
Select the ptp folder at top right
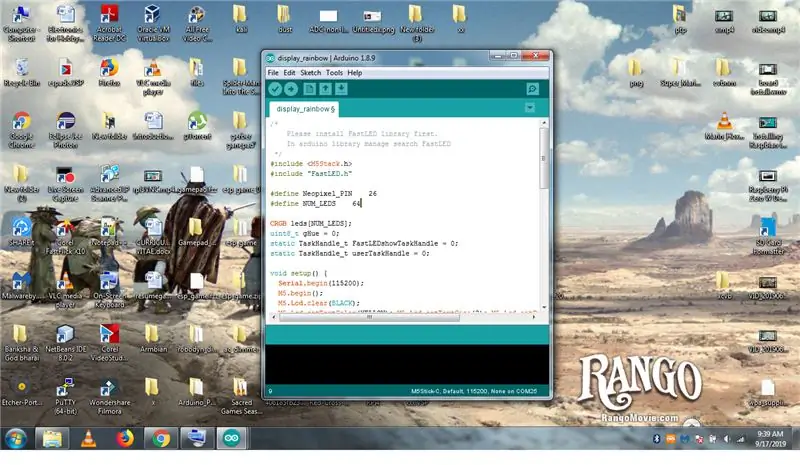coord(680,19)
